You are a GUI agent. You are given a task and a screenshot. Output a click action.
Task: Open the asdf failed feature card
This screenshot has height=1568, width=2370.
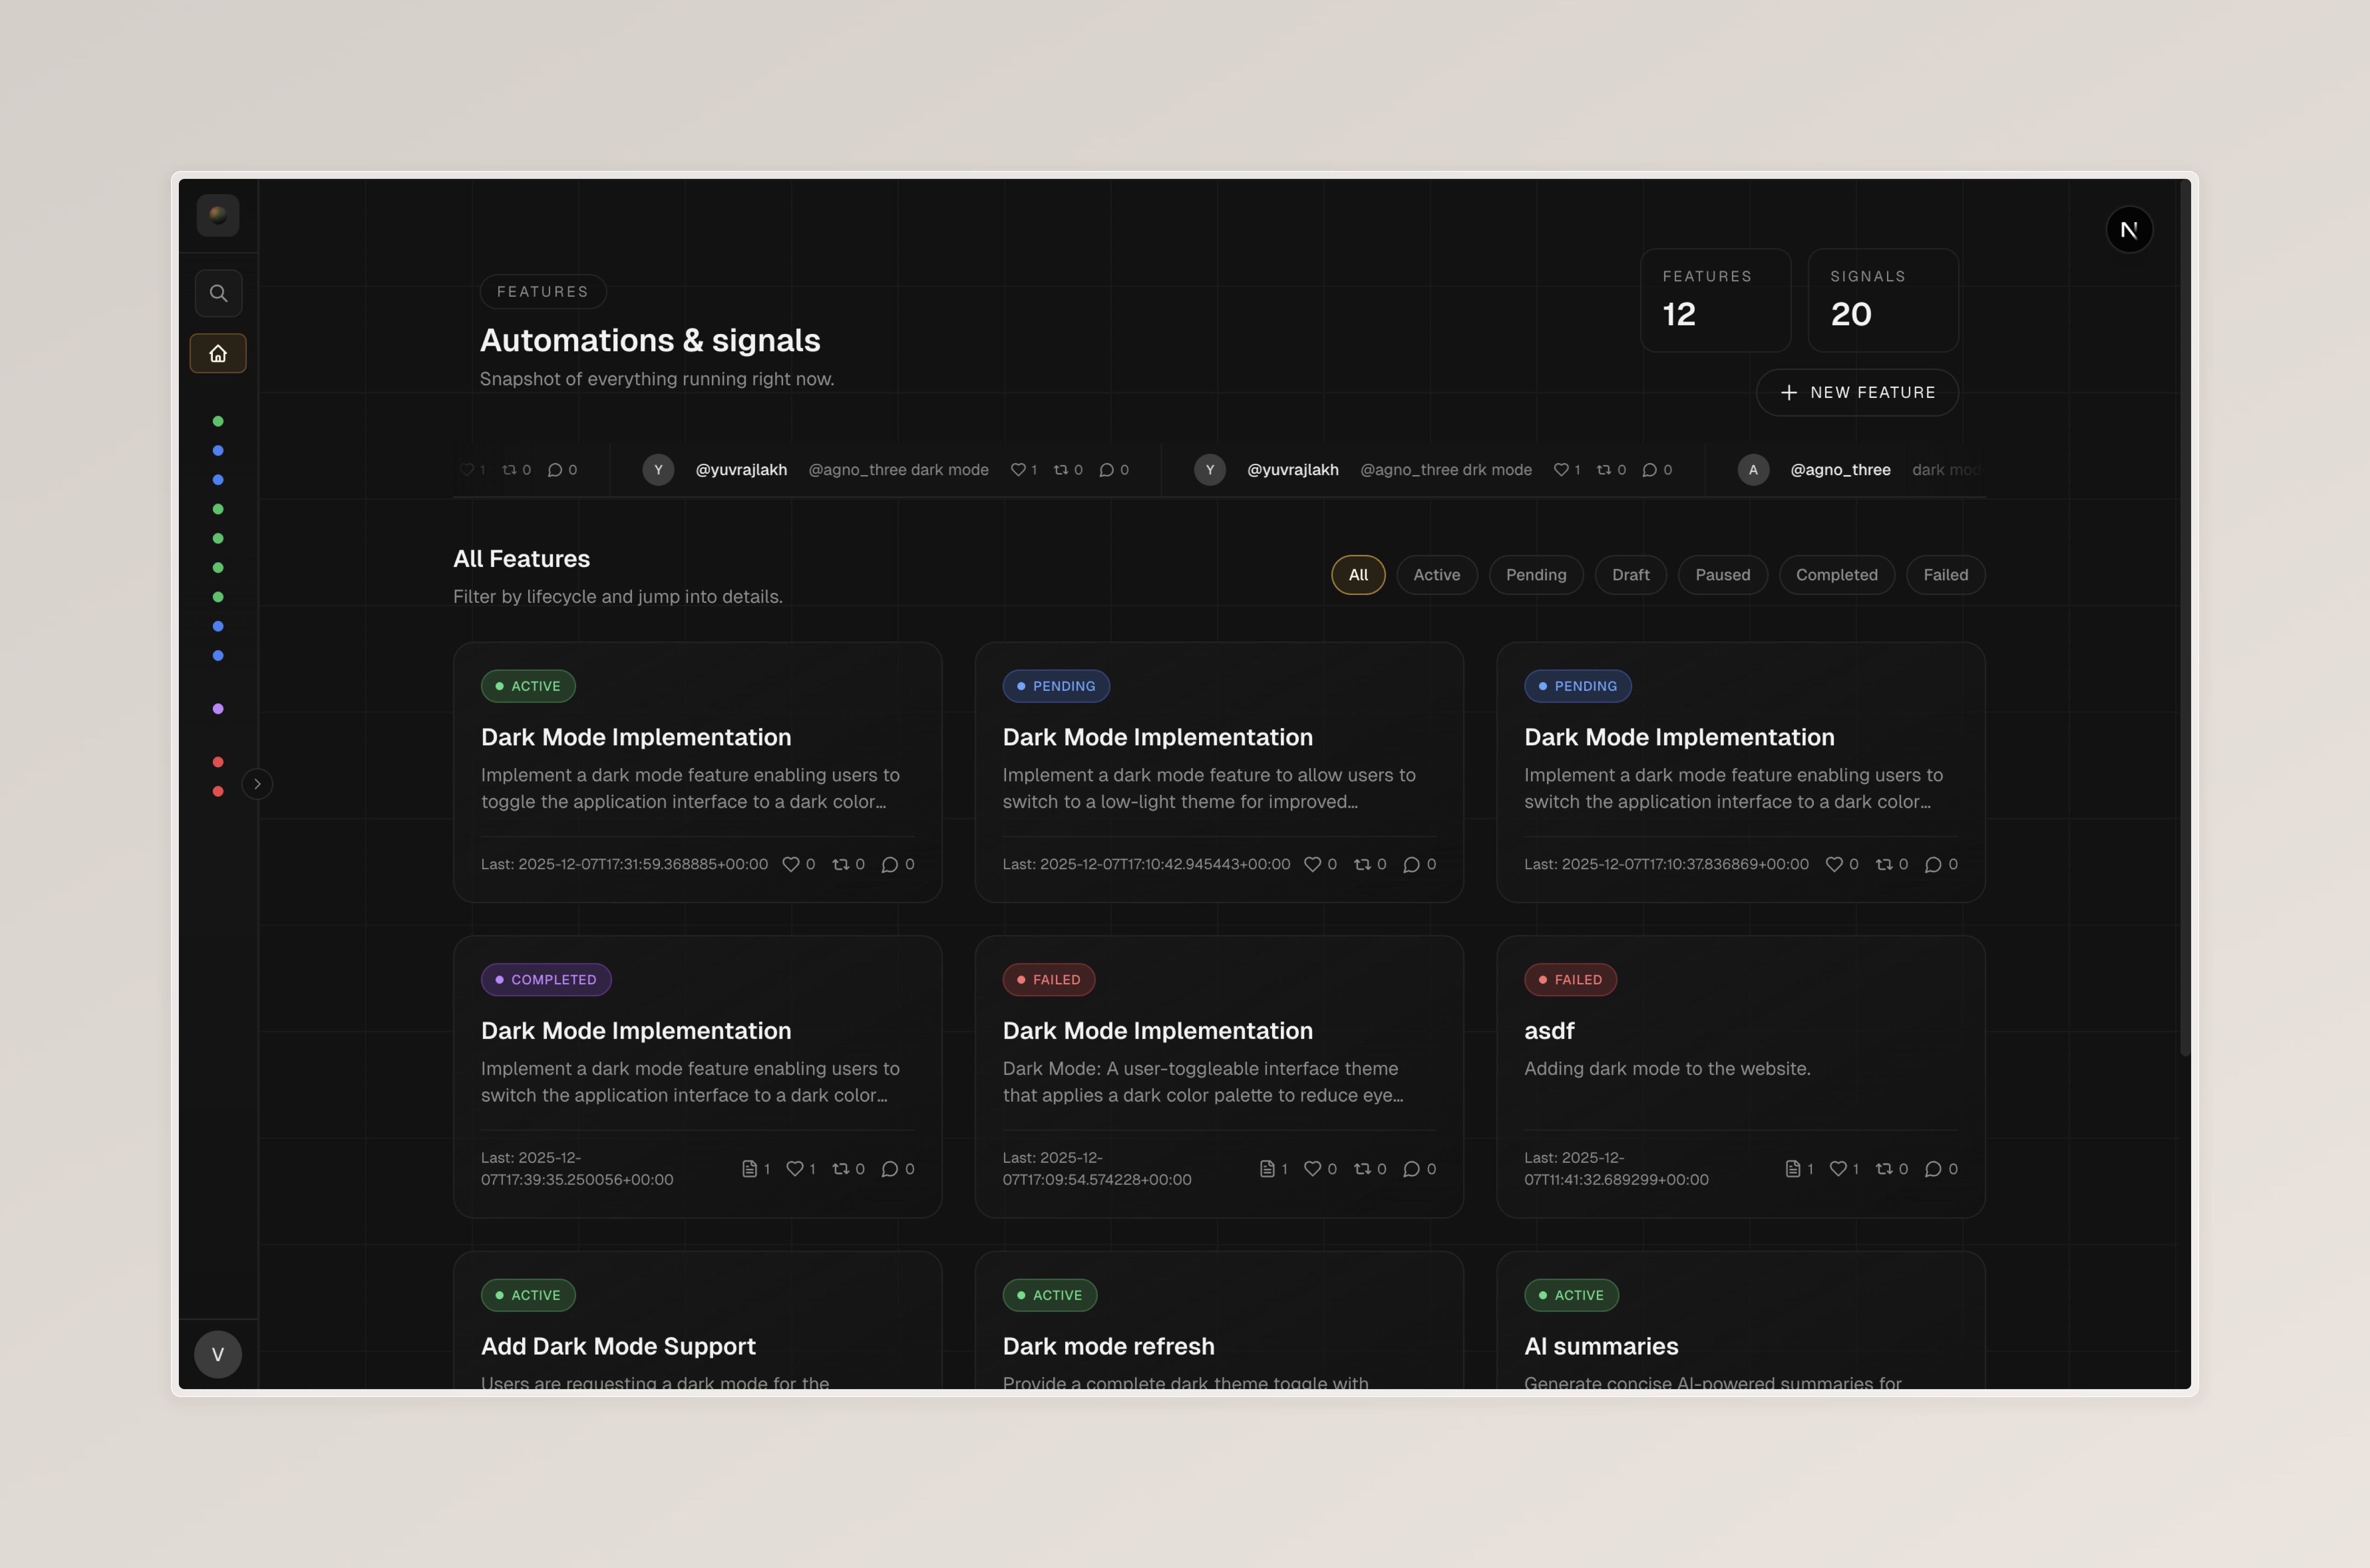click(x=1740, y=1077)
